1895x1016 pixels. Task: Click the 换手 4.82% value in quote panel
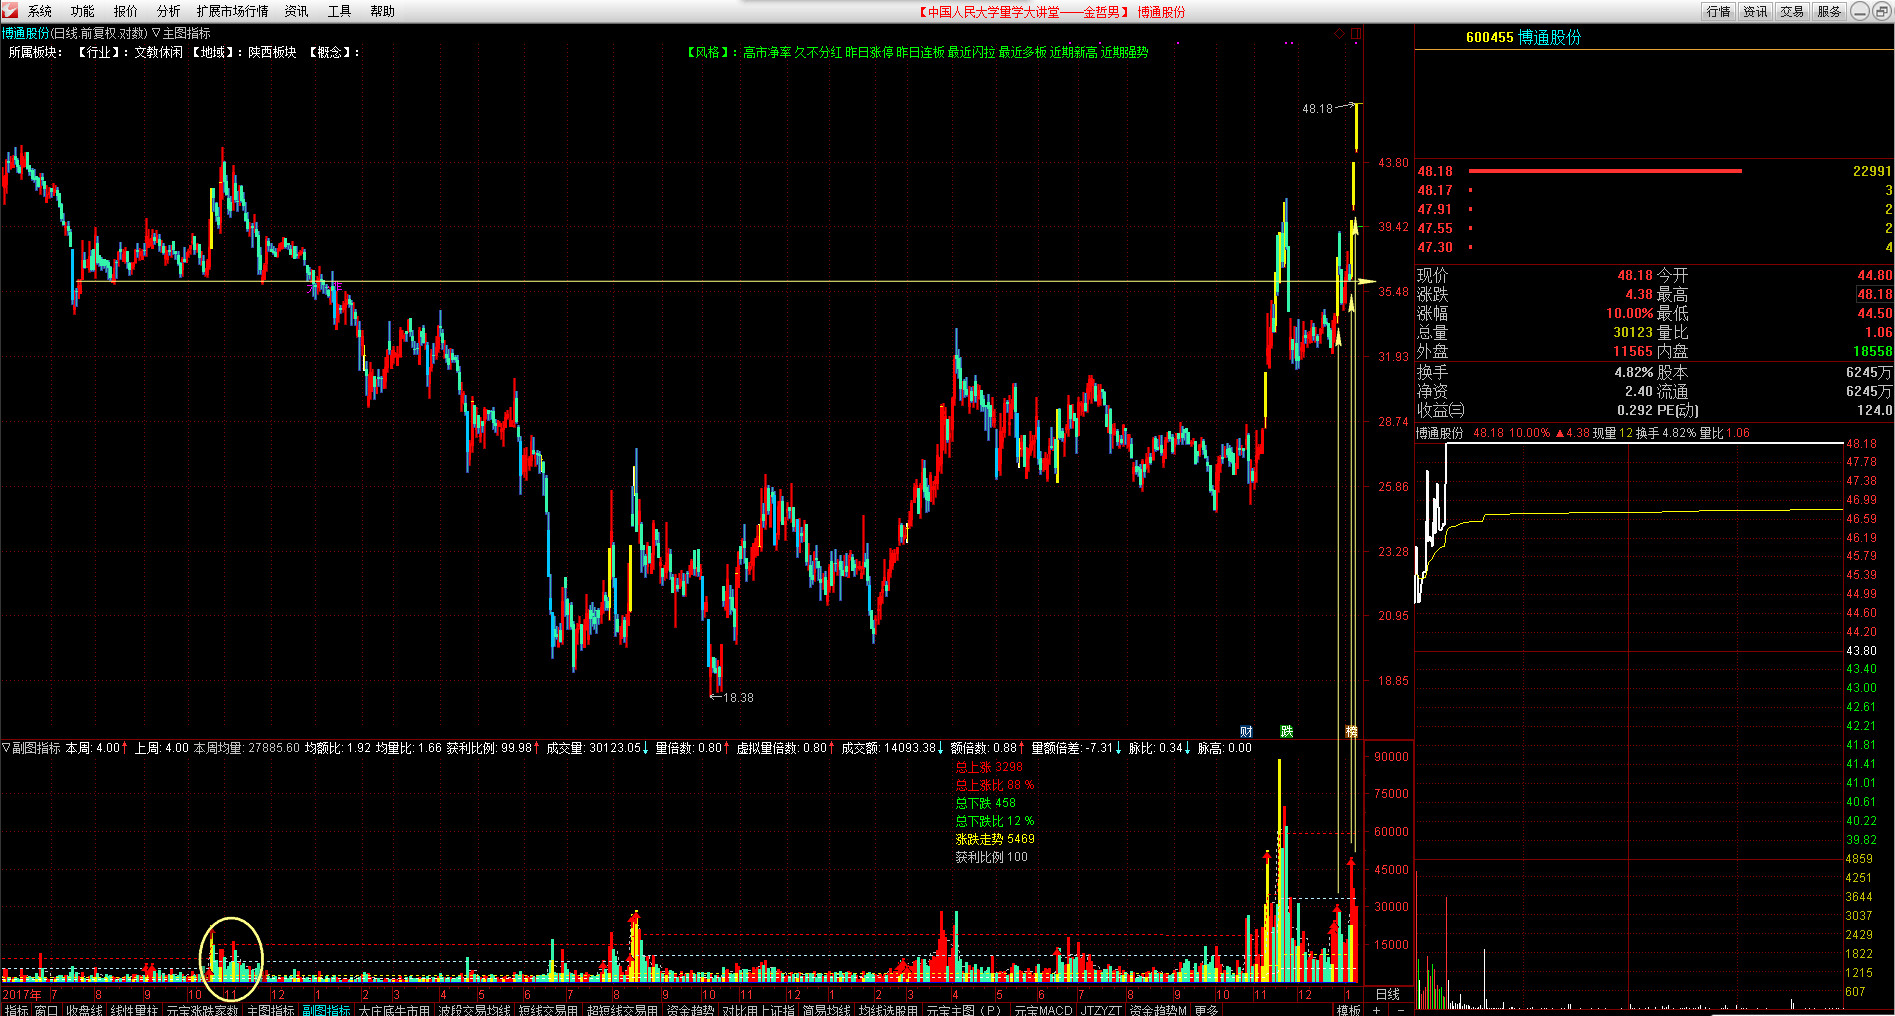(x=1633, y=372)
